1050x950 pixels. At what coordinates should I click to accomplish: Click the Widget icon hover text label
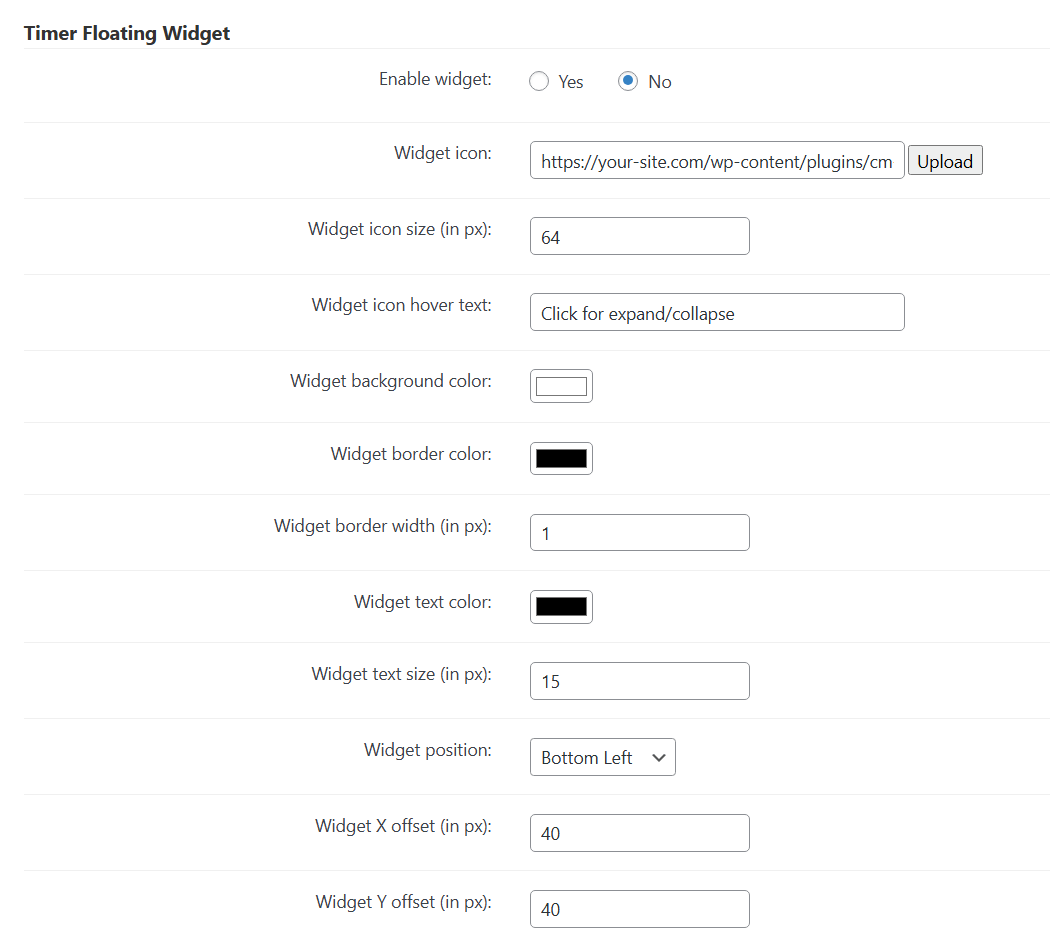pos(402,304)
